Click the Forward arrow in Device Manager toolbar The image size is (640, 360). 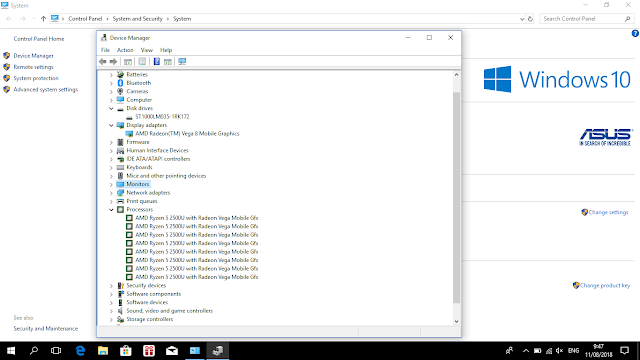(113, 62)
